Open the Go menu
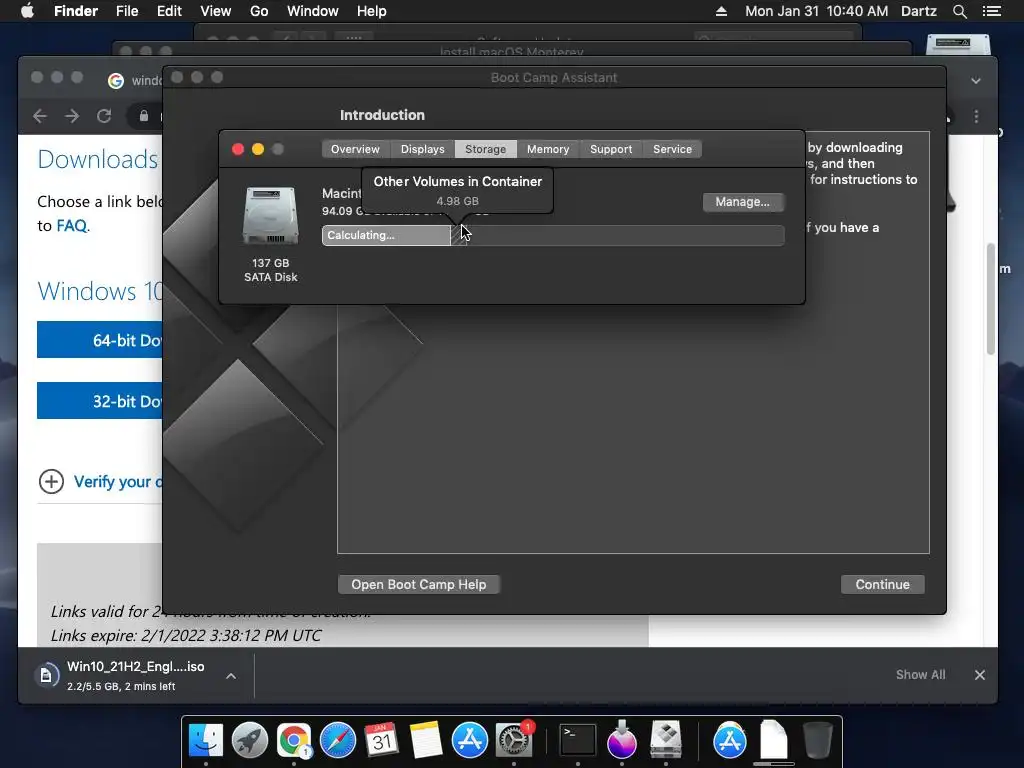This screenshot has width=1024, height=768. (259, 11)
